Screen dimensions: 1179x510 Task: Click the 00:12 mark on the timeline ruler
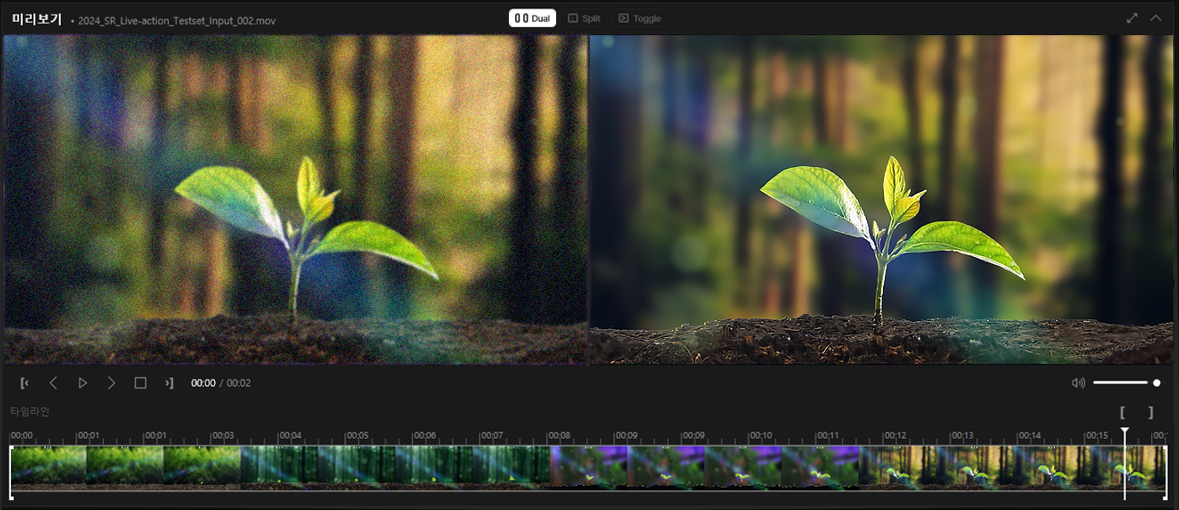click(894, 436)
